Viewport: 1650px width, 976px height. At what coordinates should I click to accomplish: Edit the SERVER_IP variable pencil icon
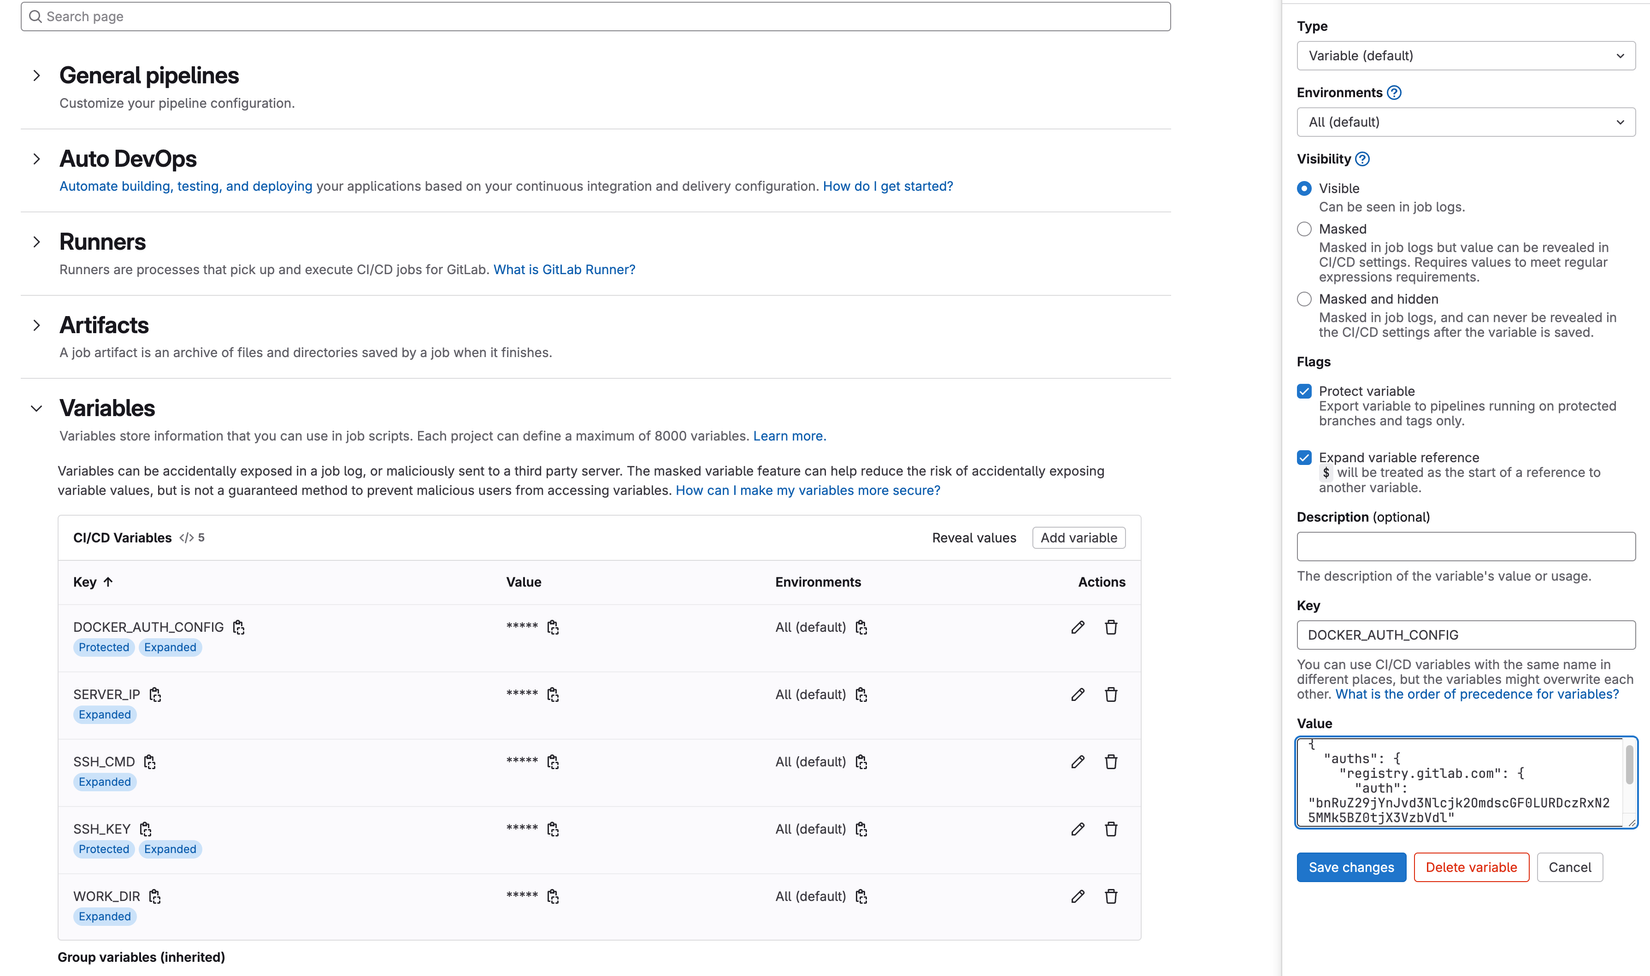tap(1077, 694)
